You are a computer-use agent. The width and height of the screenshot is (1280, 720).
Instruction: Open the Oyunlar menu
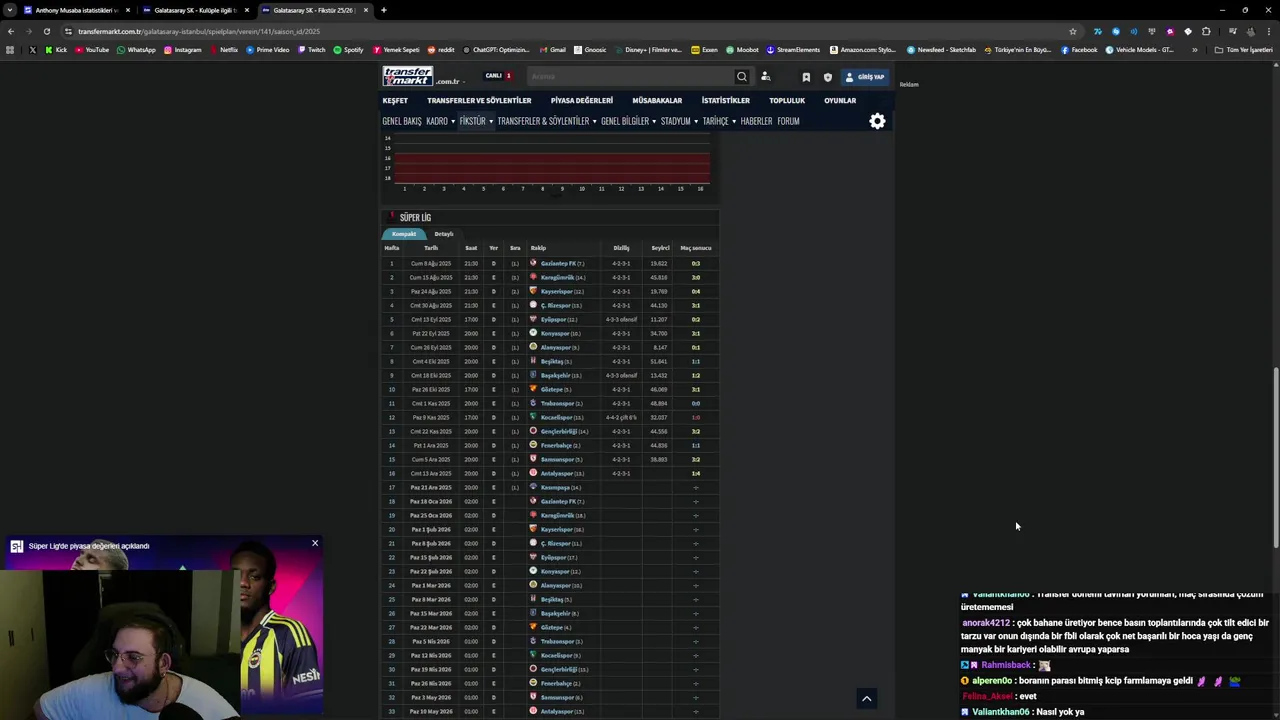coord(840,100)
